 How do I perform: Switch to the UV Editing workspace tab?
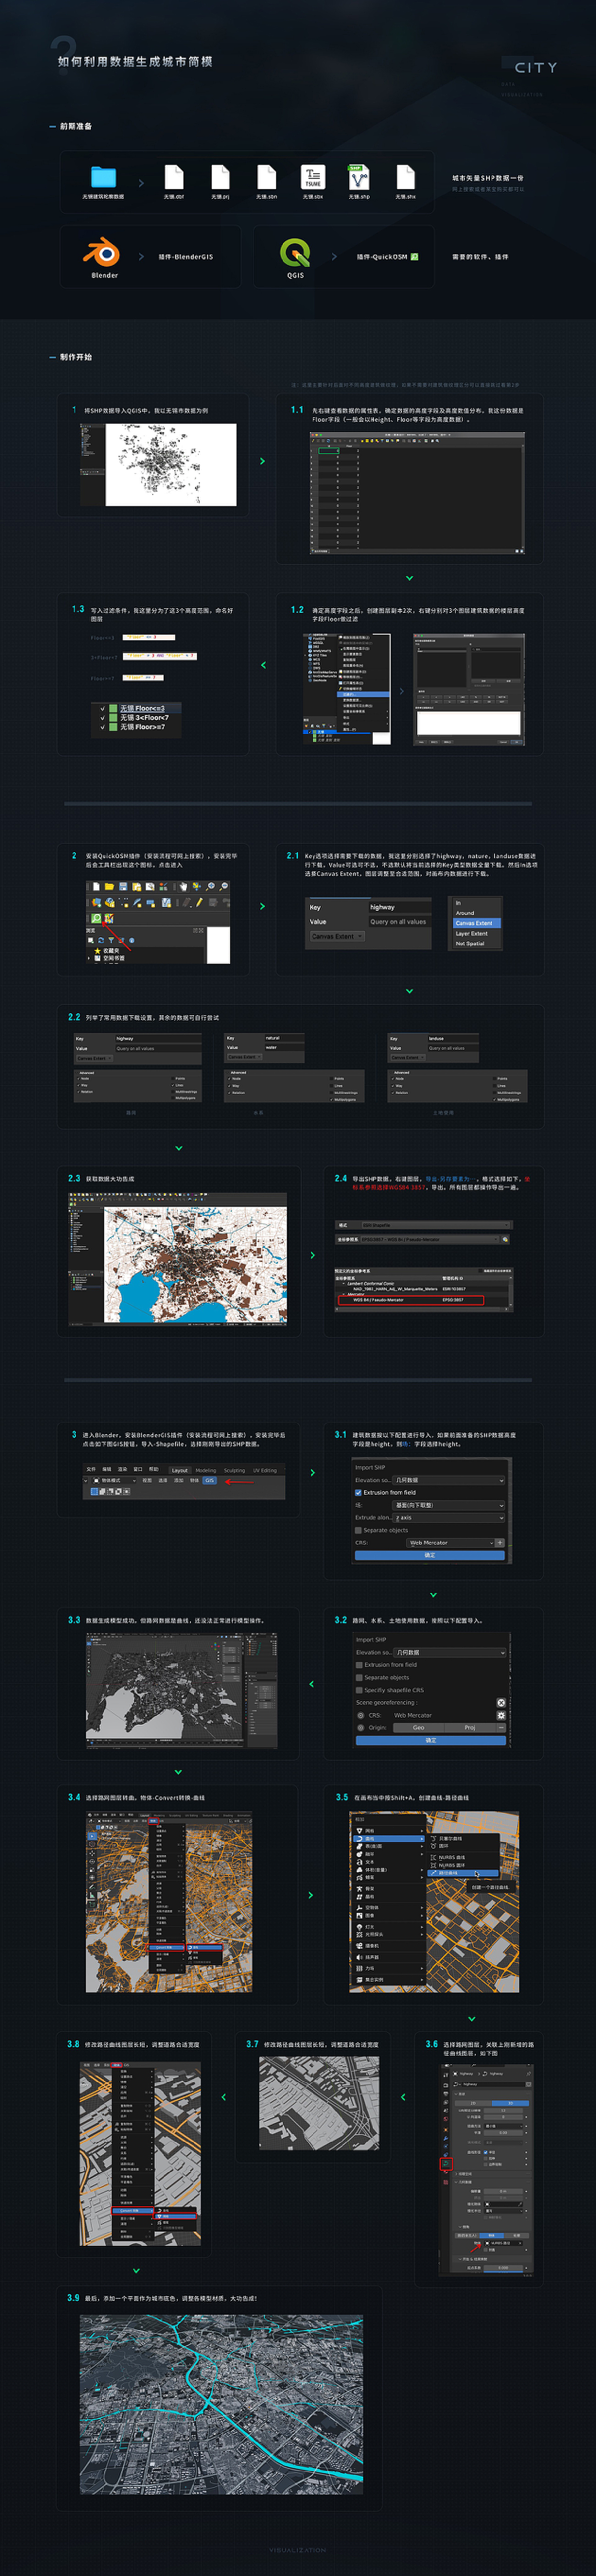(265, 1470)
